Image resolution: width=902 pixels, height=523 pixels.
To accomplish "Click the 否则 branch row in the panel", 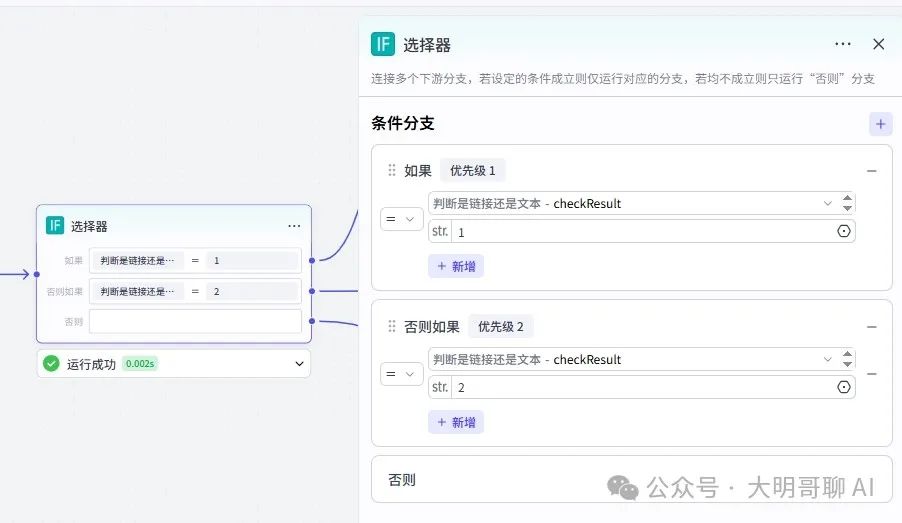I will point(632,479).
